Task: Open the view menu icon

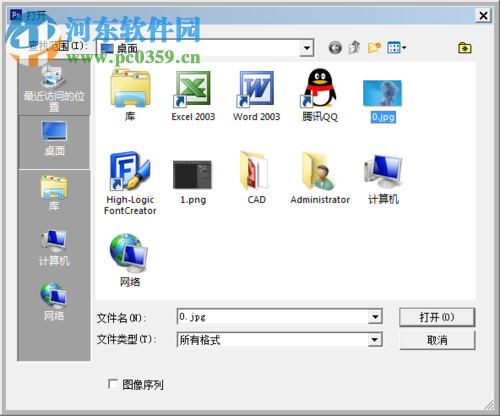Action: tap(396, 48)
